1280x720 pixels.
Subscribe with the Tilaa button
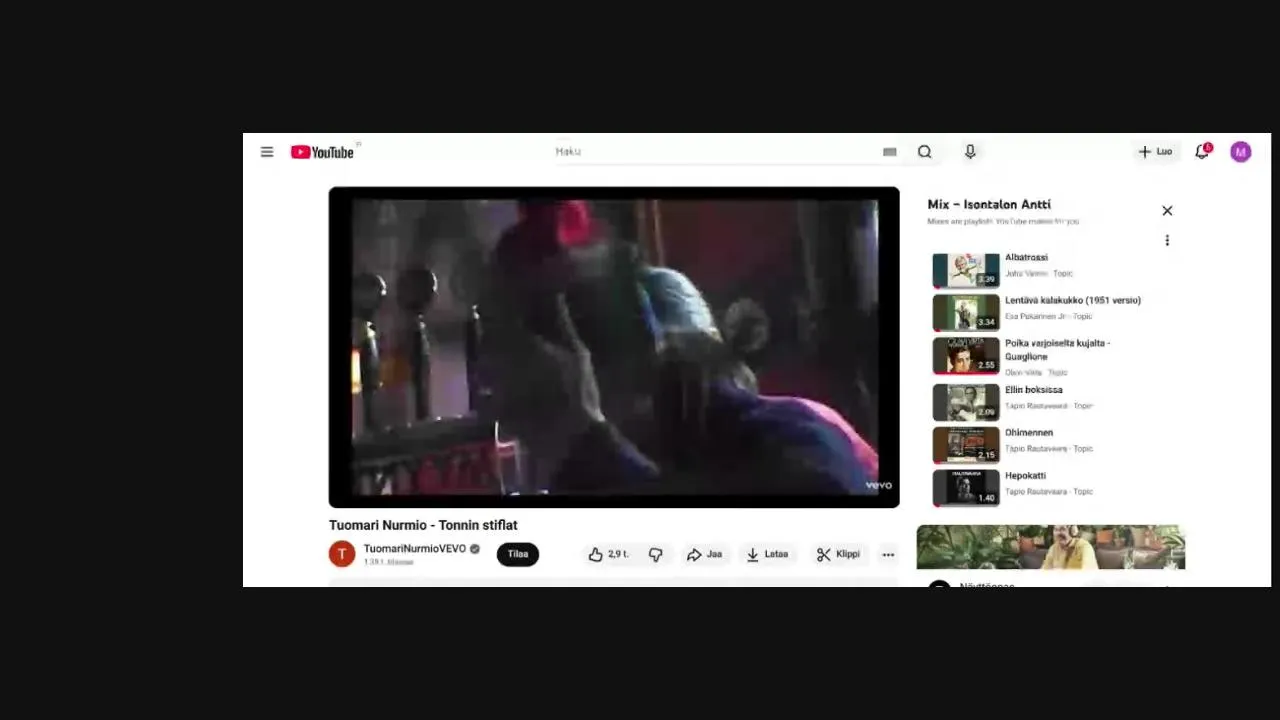518,554
